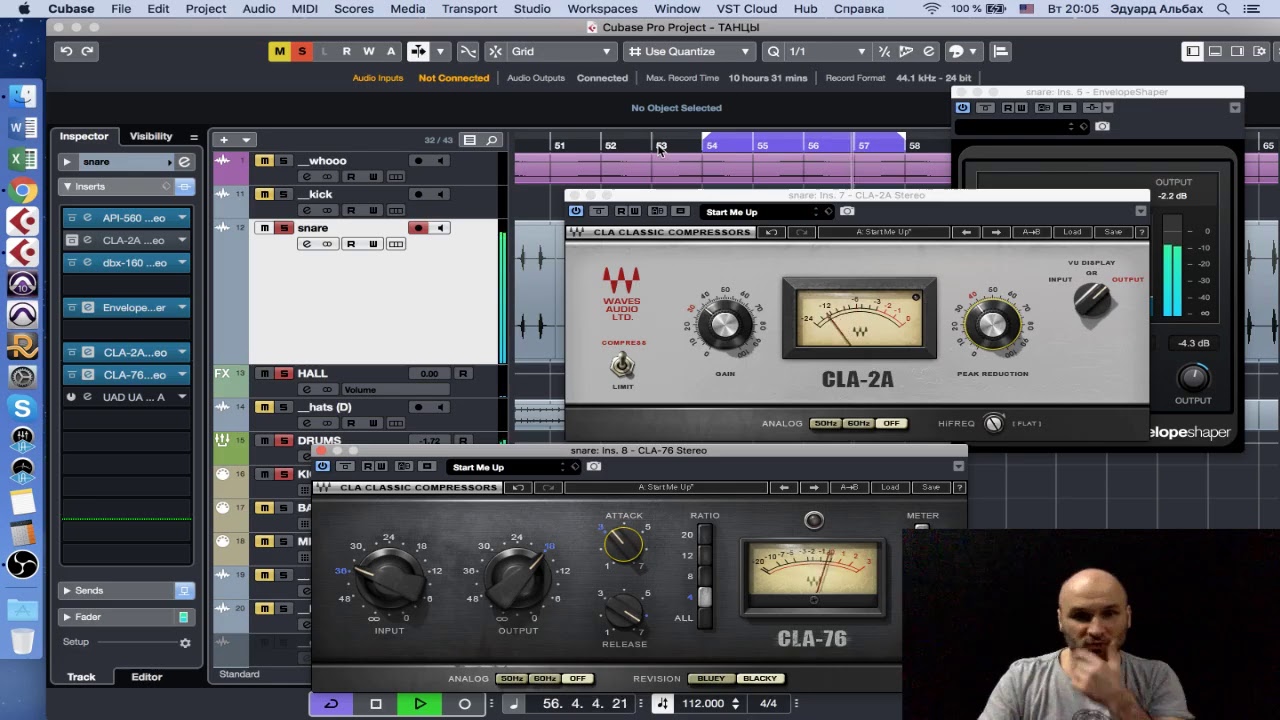Click Save button in CLA-76 plugin
The width and height of the screenshot is (1280, 720).
coord(931,487)
